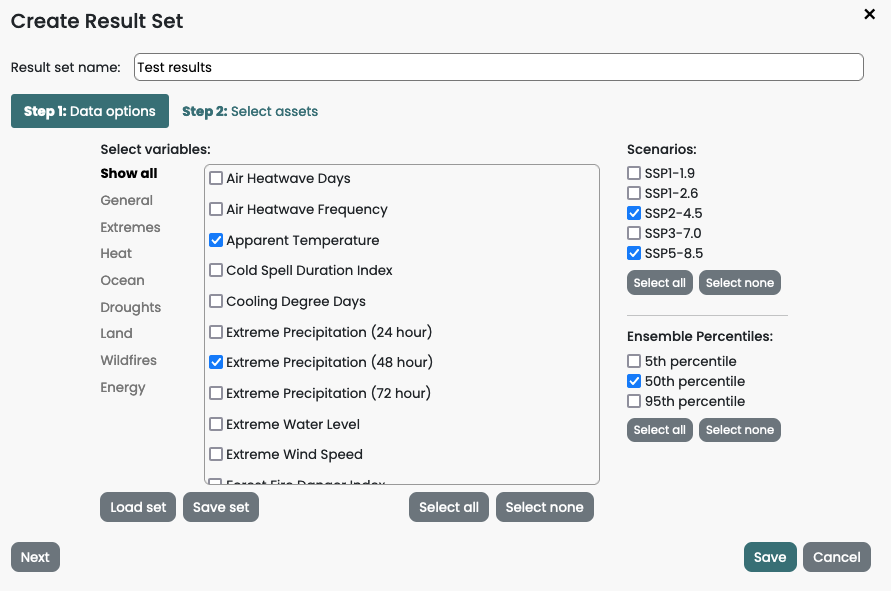
Task: Disable the SSP2-4.5 scenario
Action: tap(634, 213)
